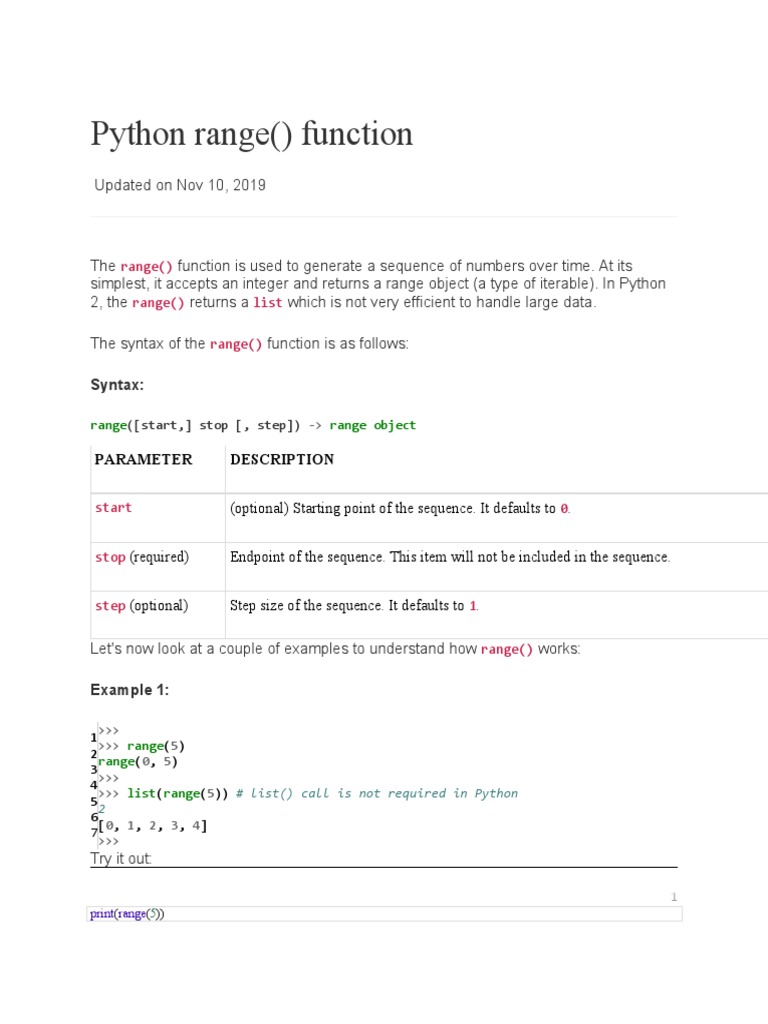
Task: Focus the print(range(5)) input box
Action: 384,914
